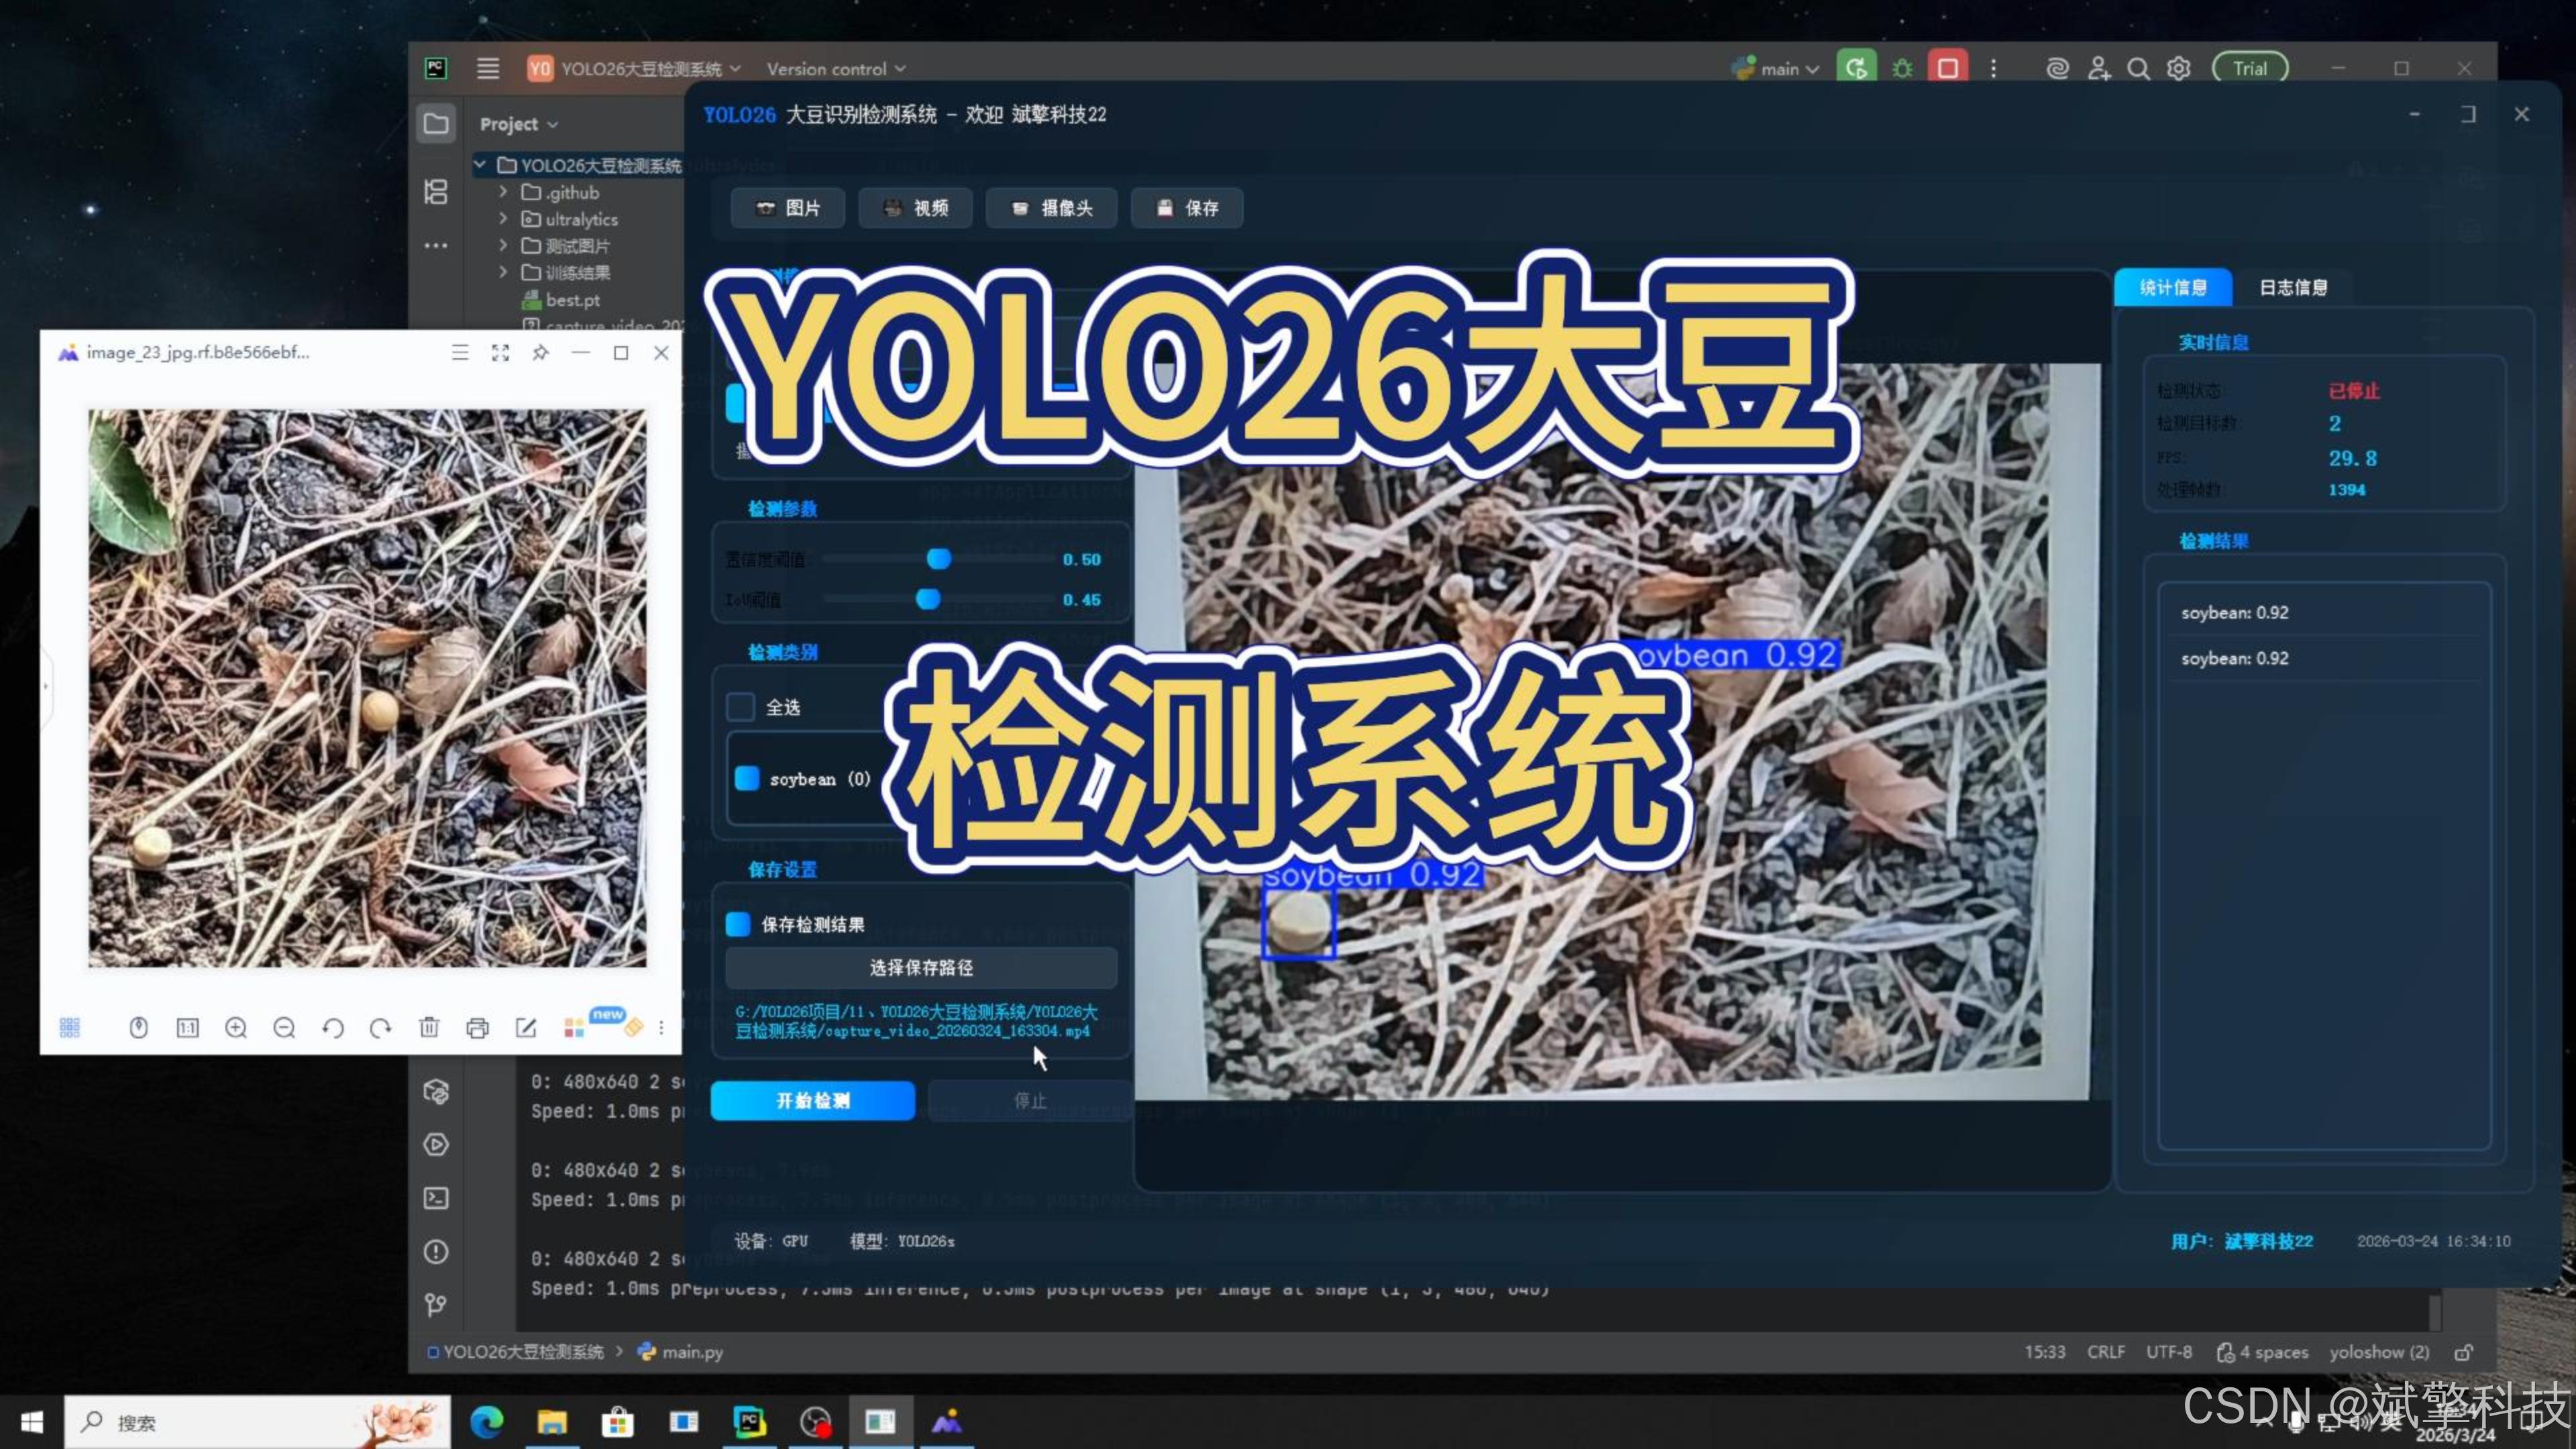Viewport: 2576px width, 1449px height.
Task: Enter fullscreen in the image viewer
Action: point(500,352)
